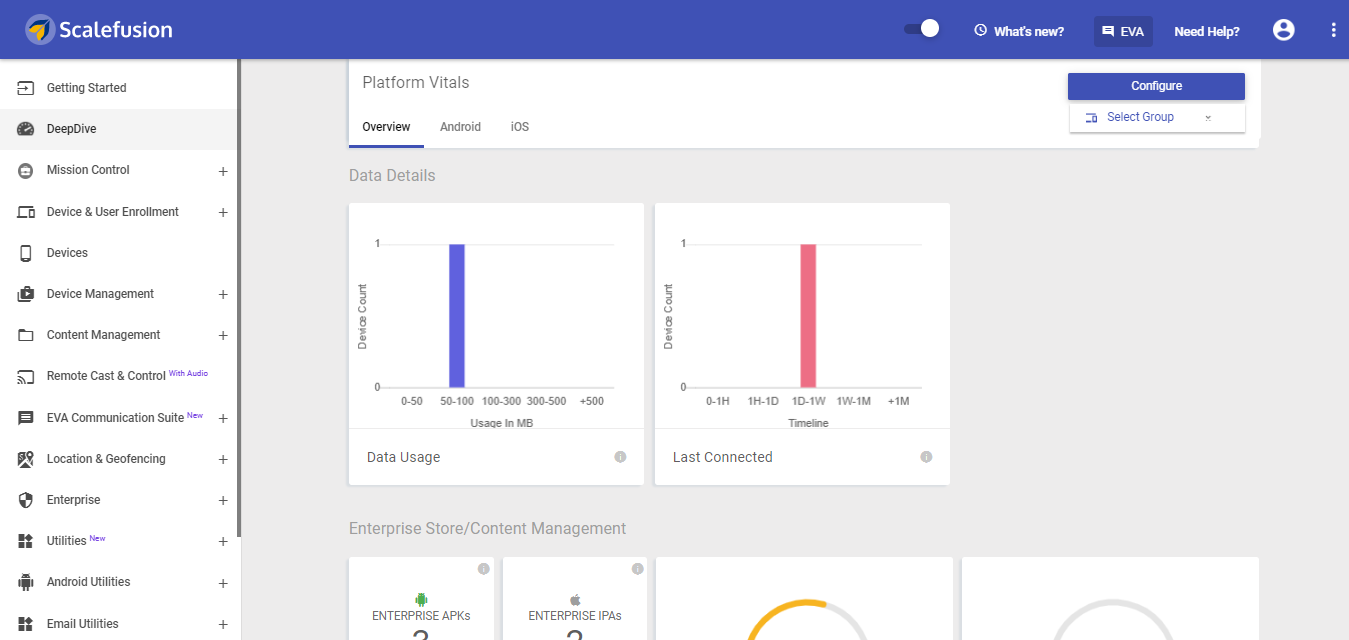This screenshot has width=1349, height=640.
Task: Click the 1W-1M timeline axis label
Action: (x=853, y=401)
